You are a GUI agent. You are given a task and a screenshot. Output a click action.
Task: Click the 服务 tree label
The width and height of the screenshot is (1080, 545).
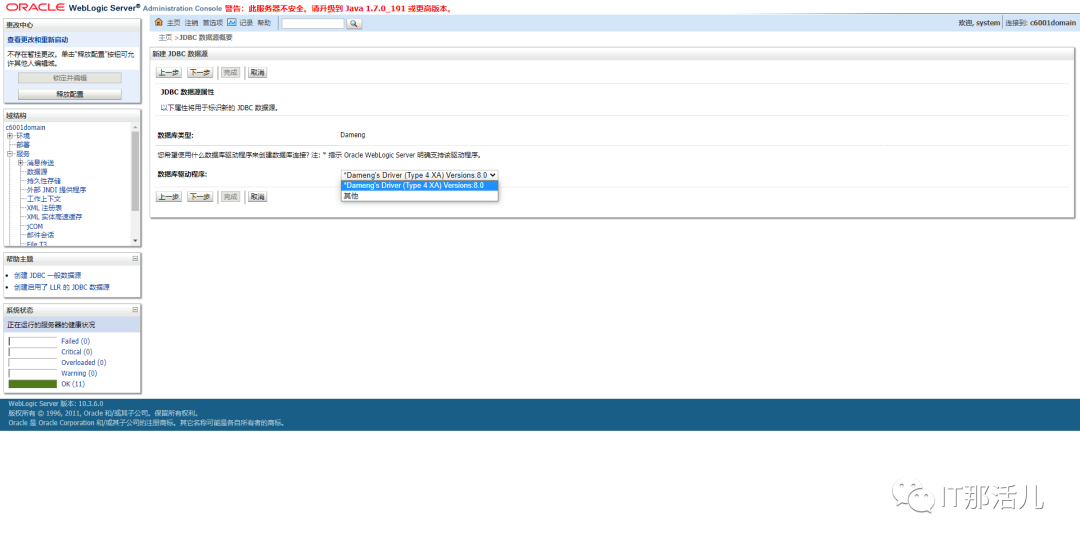tap(23, 154)
